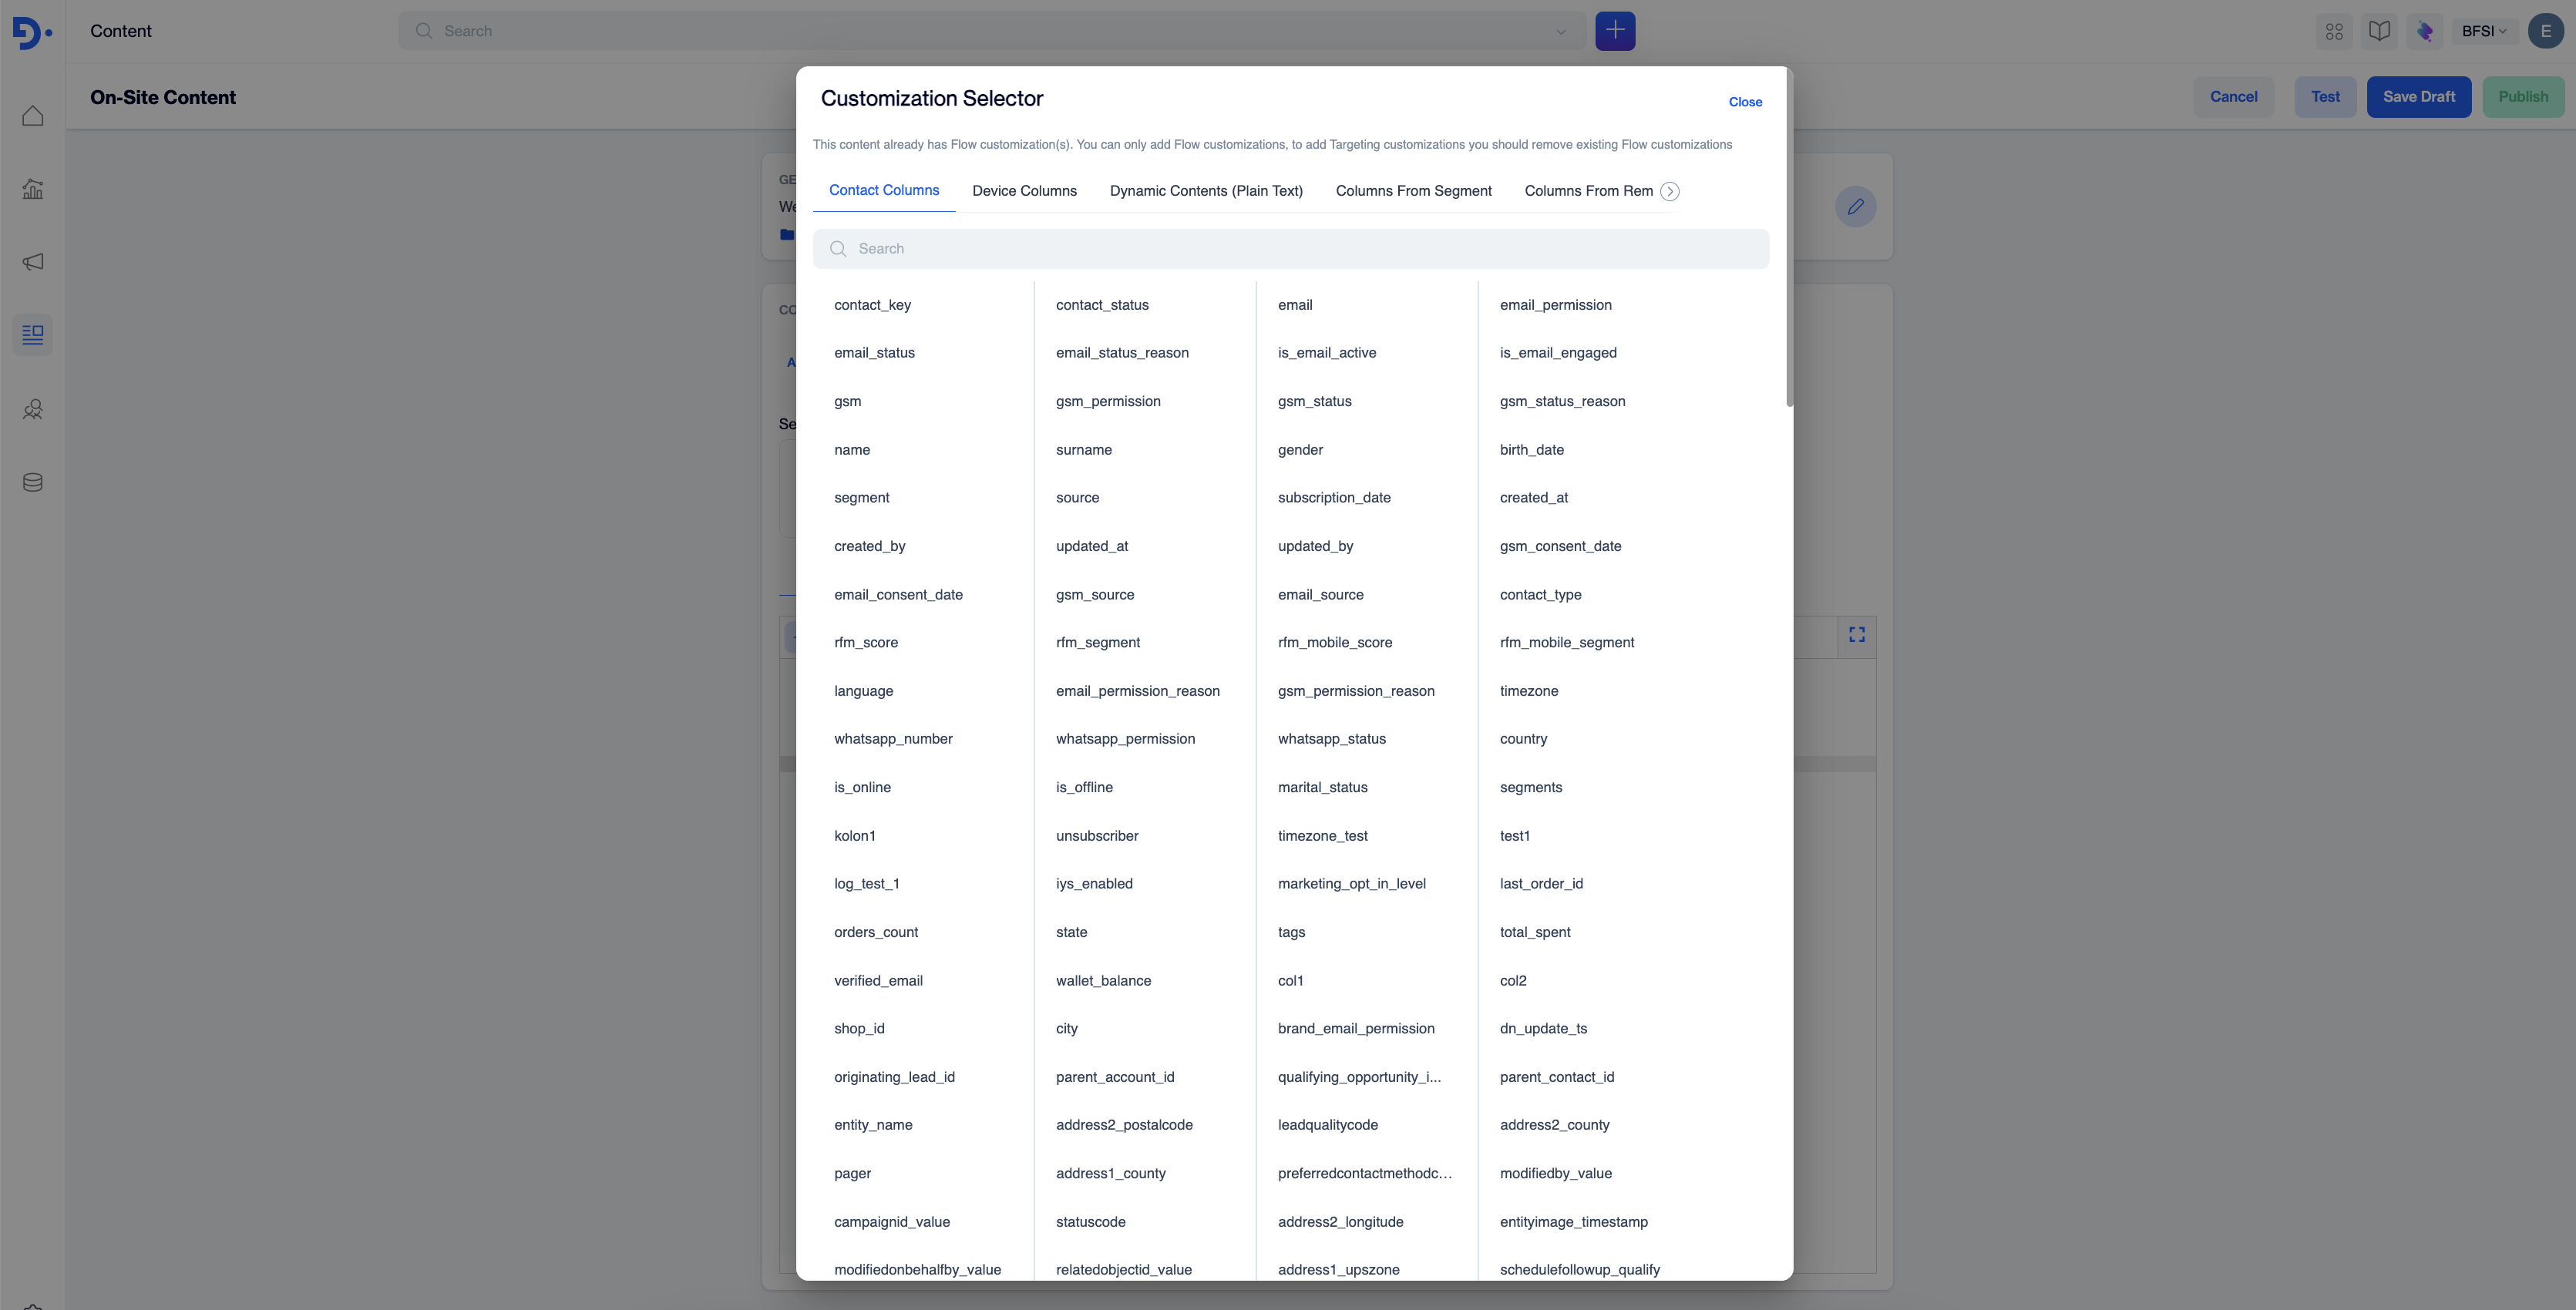This screenshot has height=1310, width=2576.
Task: Select the last_order_id column
Action: tap(1541, 884)
